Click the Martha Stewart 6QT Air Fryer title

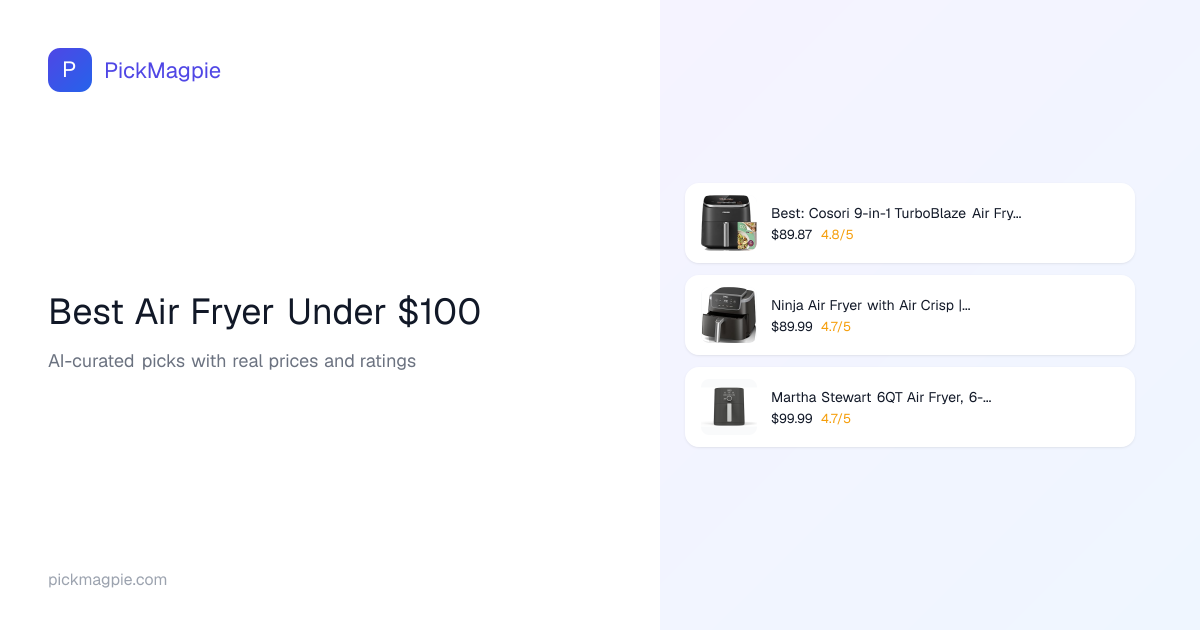tap(881, 397)
